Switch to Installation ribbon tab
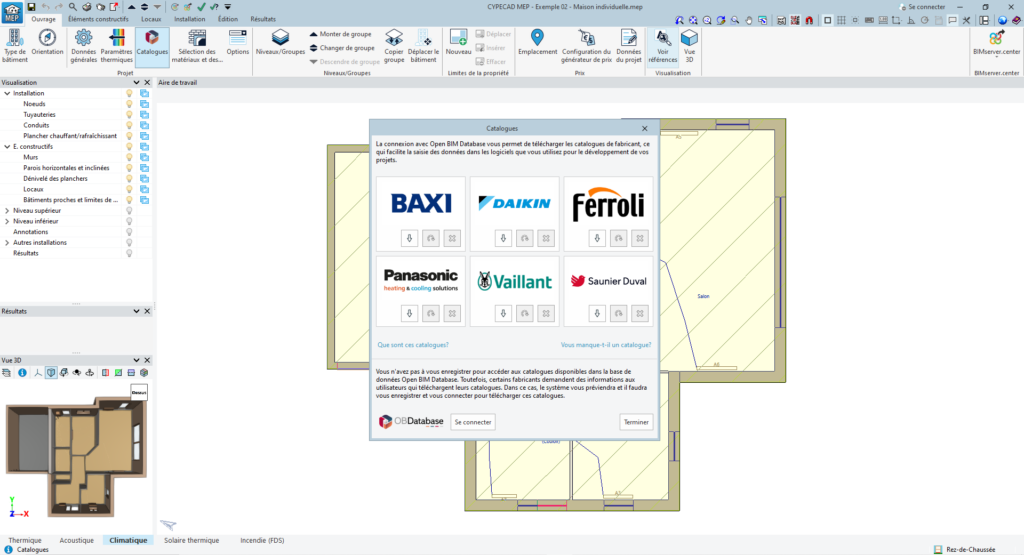The image size is (1024, 555). (x=189, y=19)
